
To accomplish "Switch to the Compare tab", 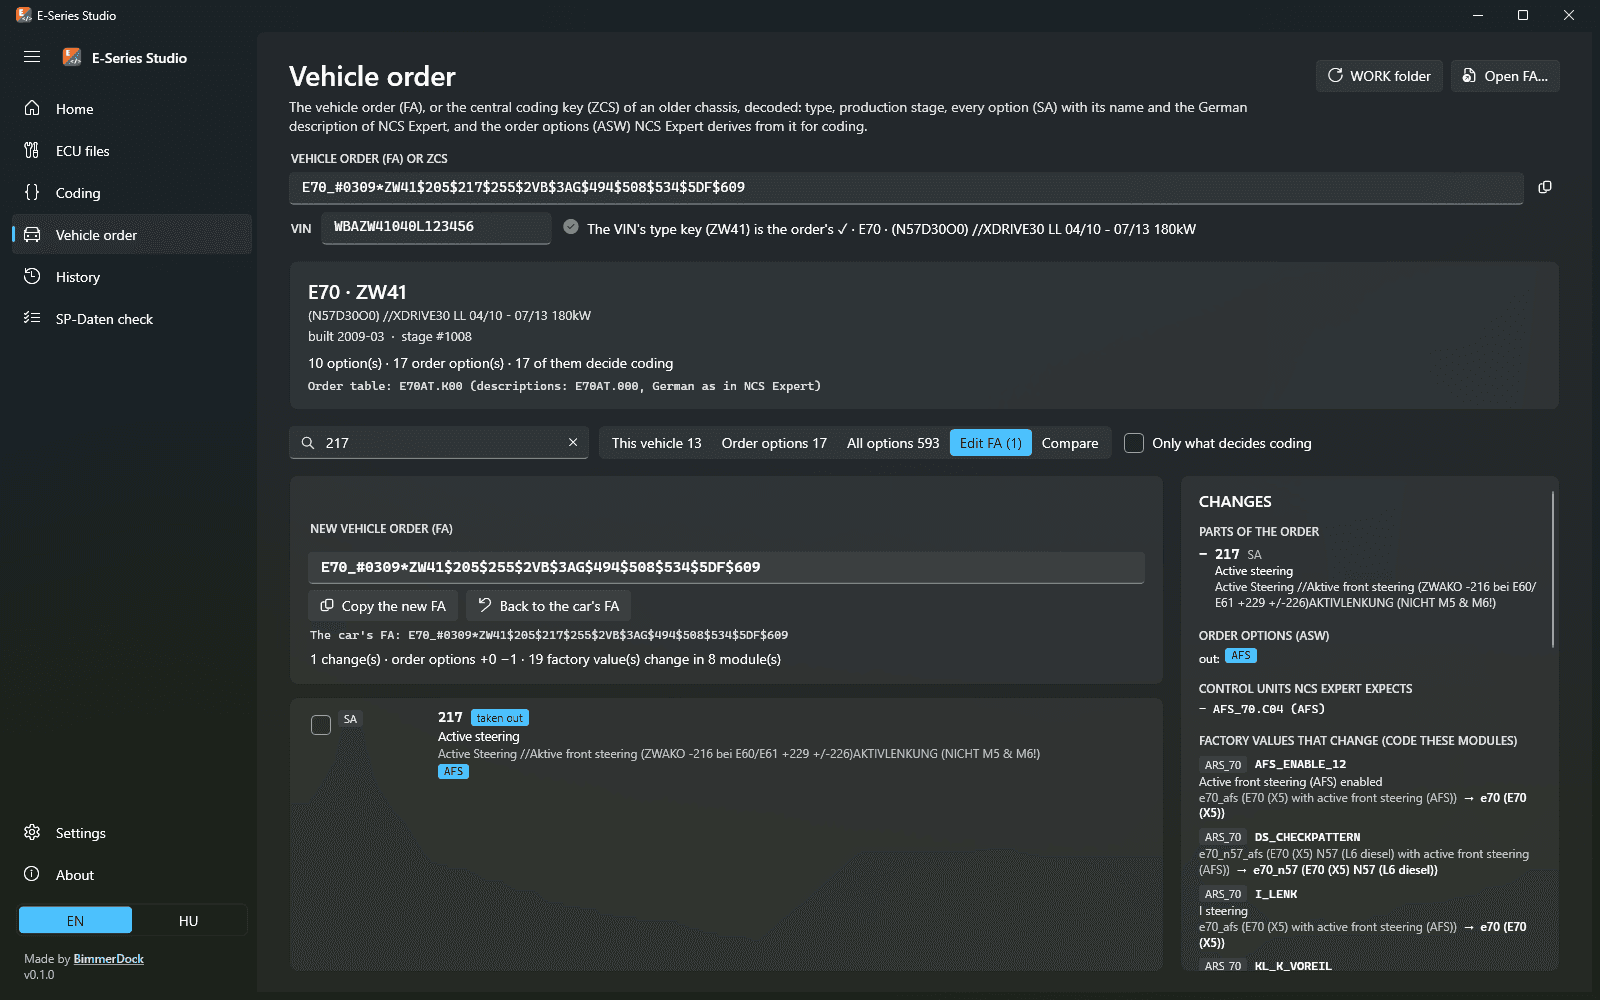I will click(1070, 443).
